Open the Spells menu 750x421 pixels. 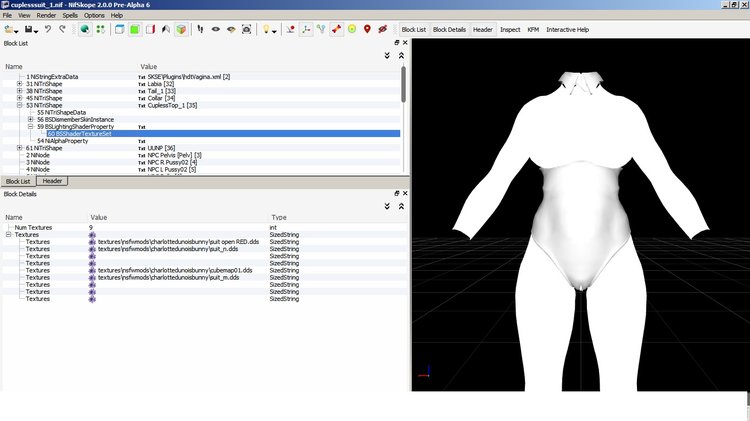(70, 15)
